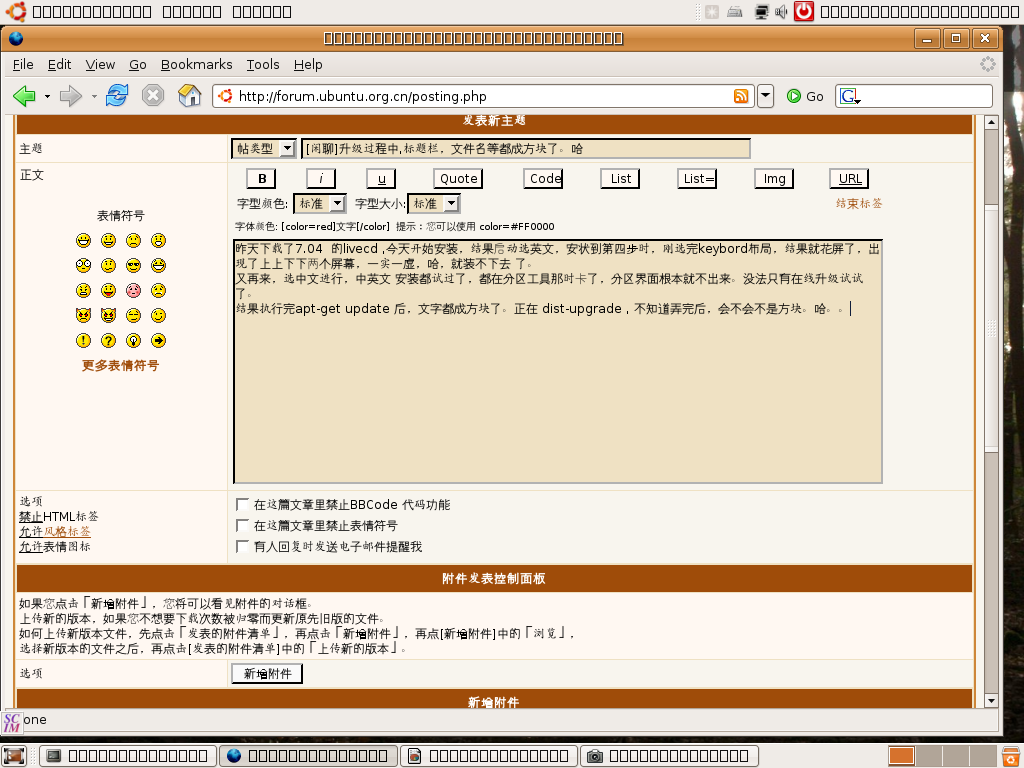Image resolution: width=1024 pixels, height=768 pixels.
Task: Open the Forward button history dropdown arrow
Action: (94, 97)
